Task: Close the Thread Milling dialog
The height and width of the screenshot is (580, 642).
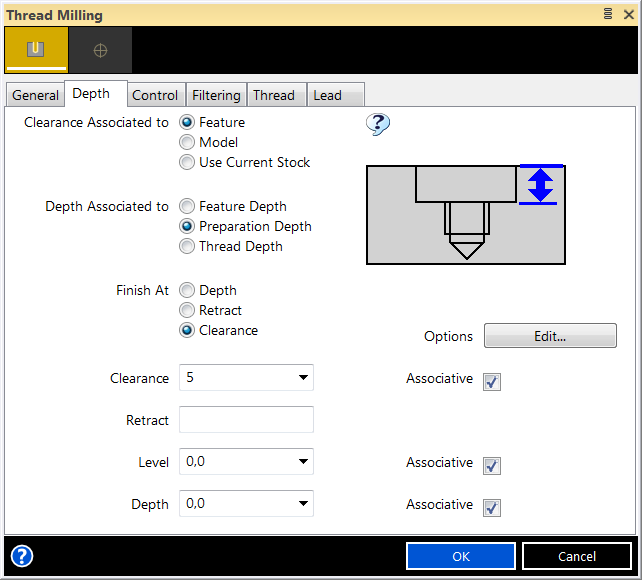Action: pyautogui.click(x=628, y=15)
